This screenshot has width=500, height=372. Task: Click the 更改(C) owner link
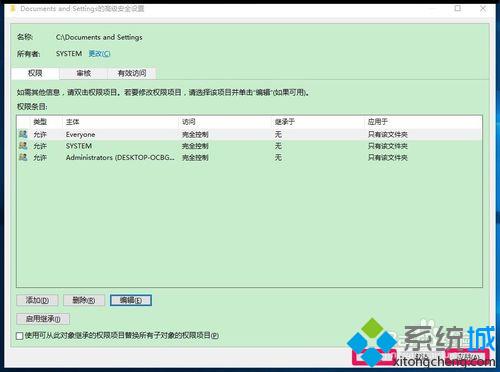pyautogui.click(x=99, y=54)
